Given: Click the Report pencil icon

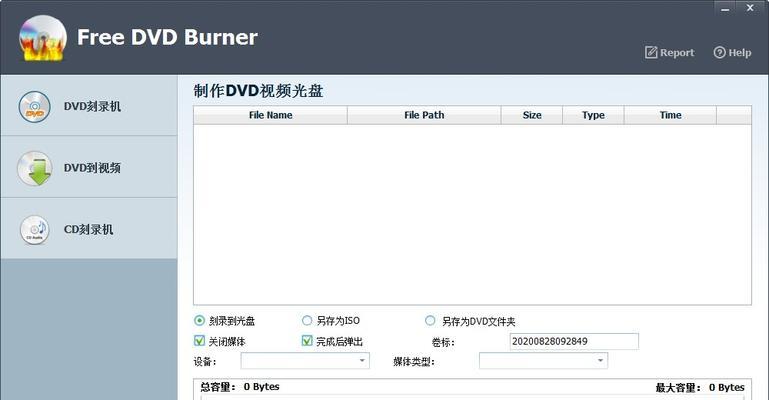Looking at the screenshot, I should point(651,52).
